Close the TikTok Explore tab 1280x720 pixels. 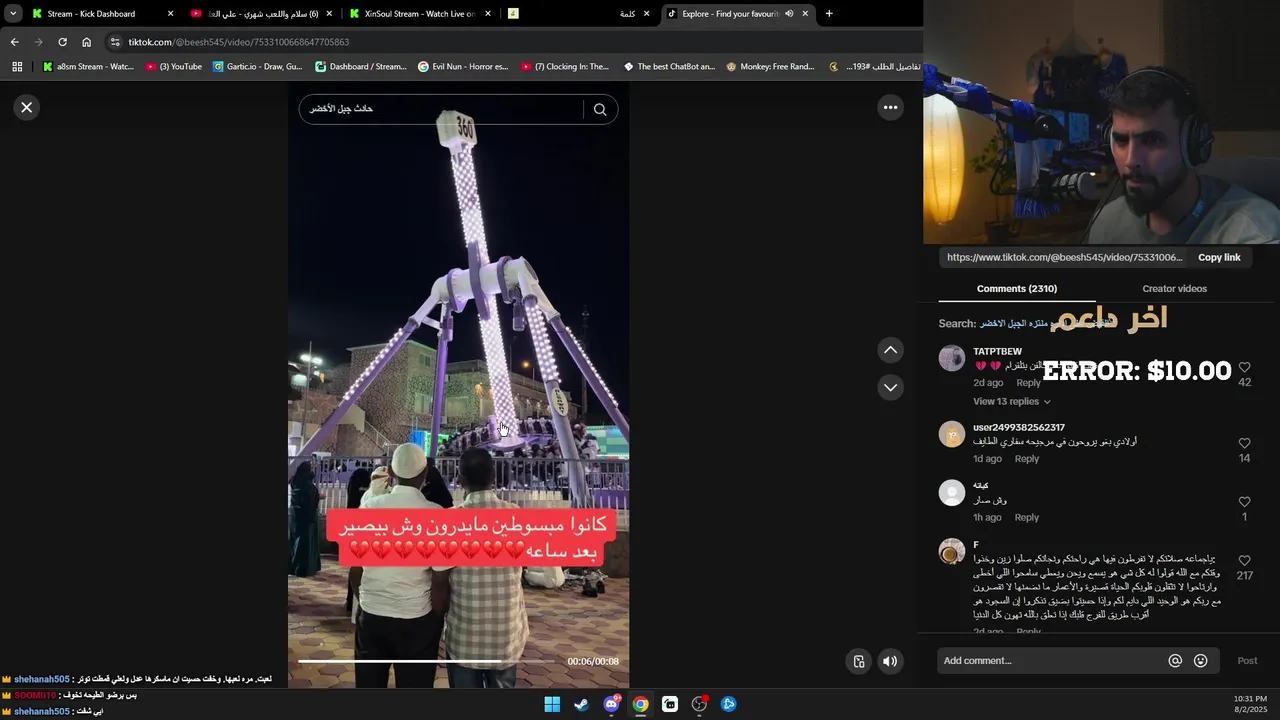(805, 14)
